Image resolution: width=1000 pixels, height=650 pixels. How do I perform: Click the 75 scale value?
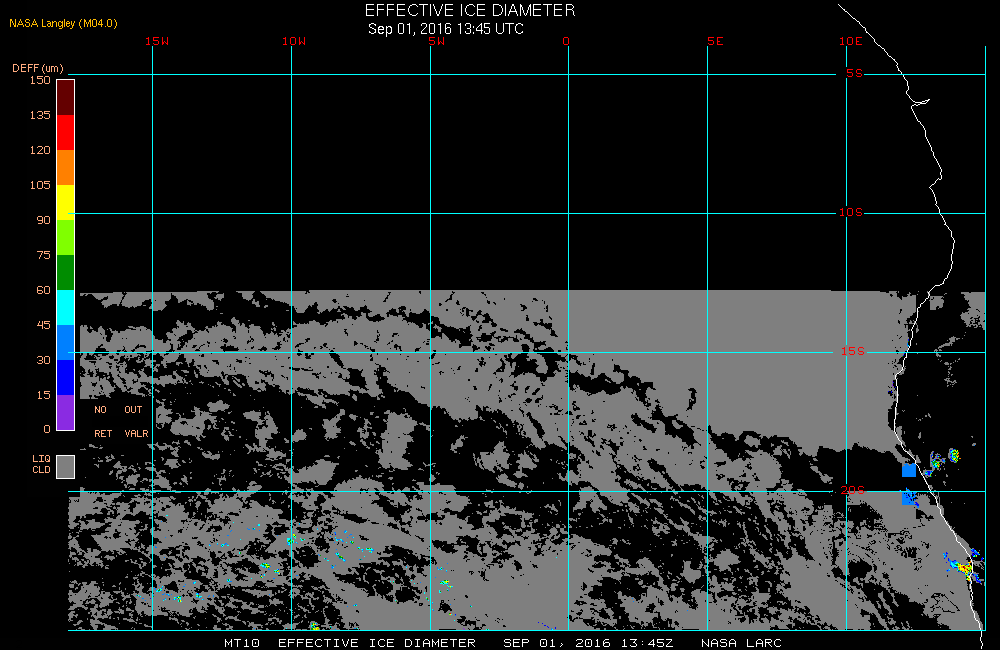pos(43,256)
